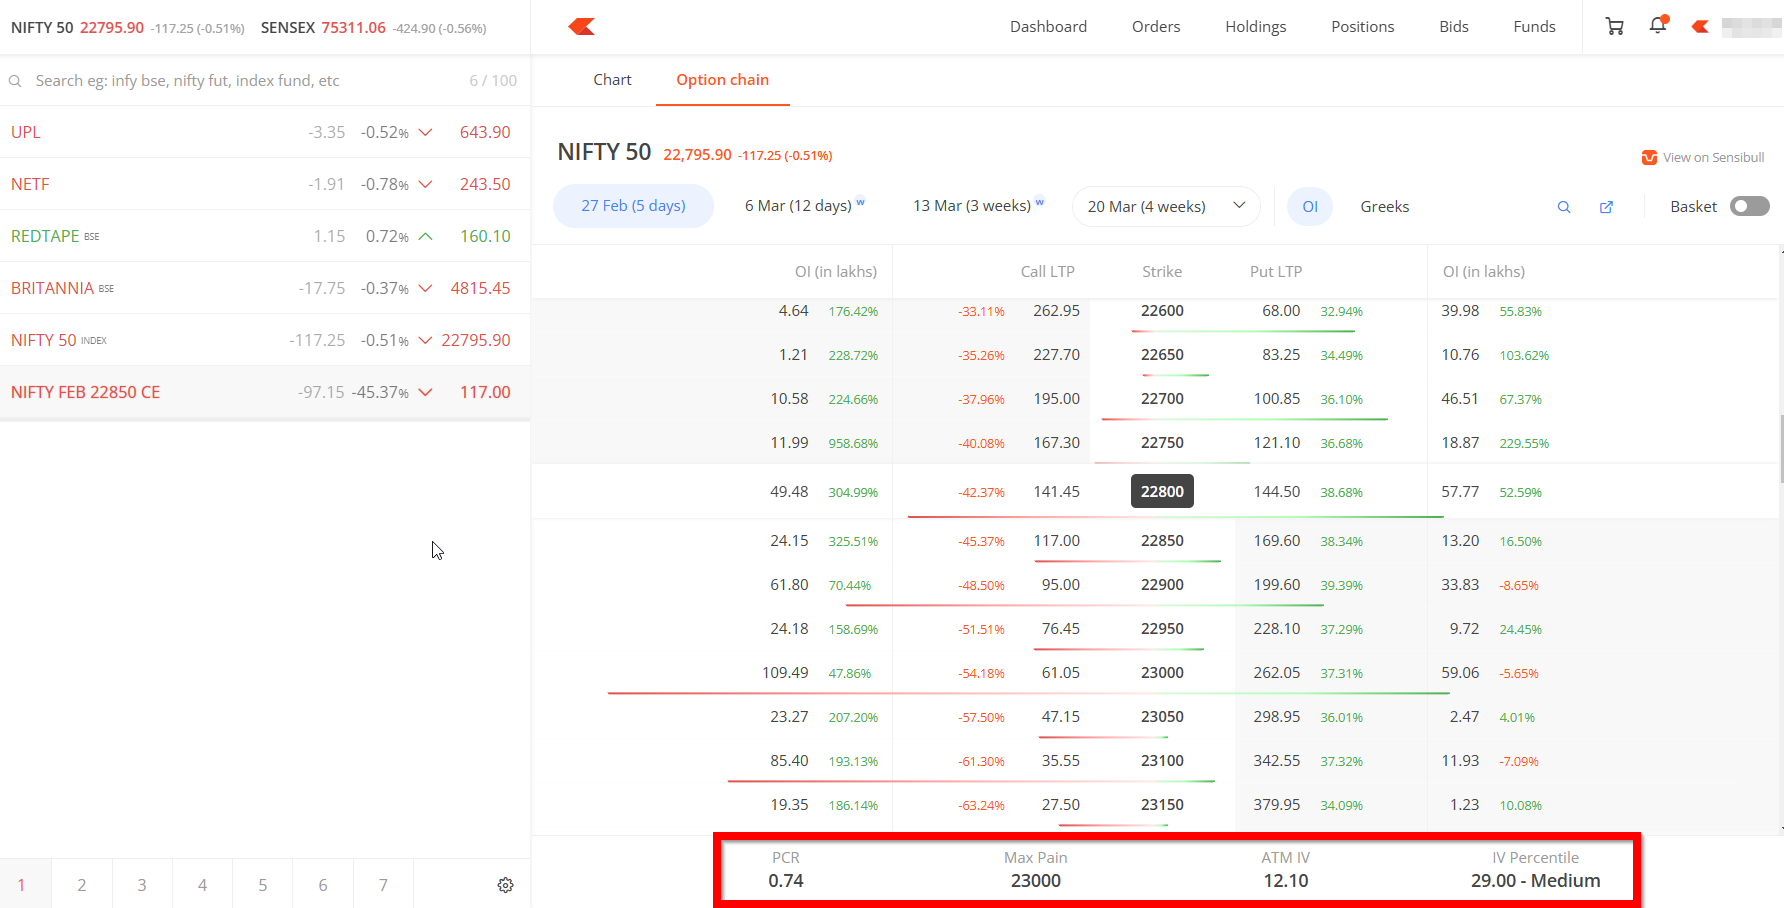Screen dimensions: 1784x908
Task: Click the user profile Kite avatar icon
Action: point(1700,27)
